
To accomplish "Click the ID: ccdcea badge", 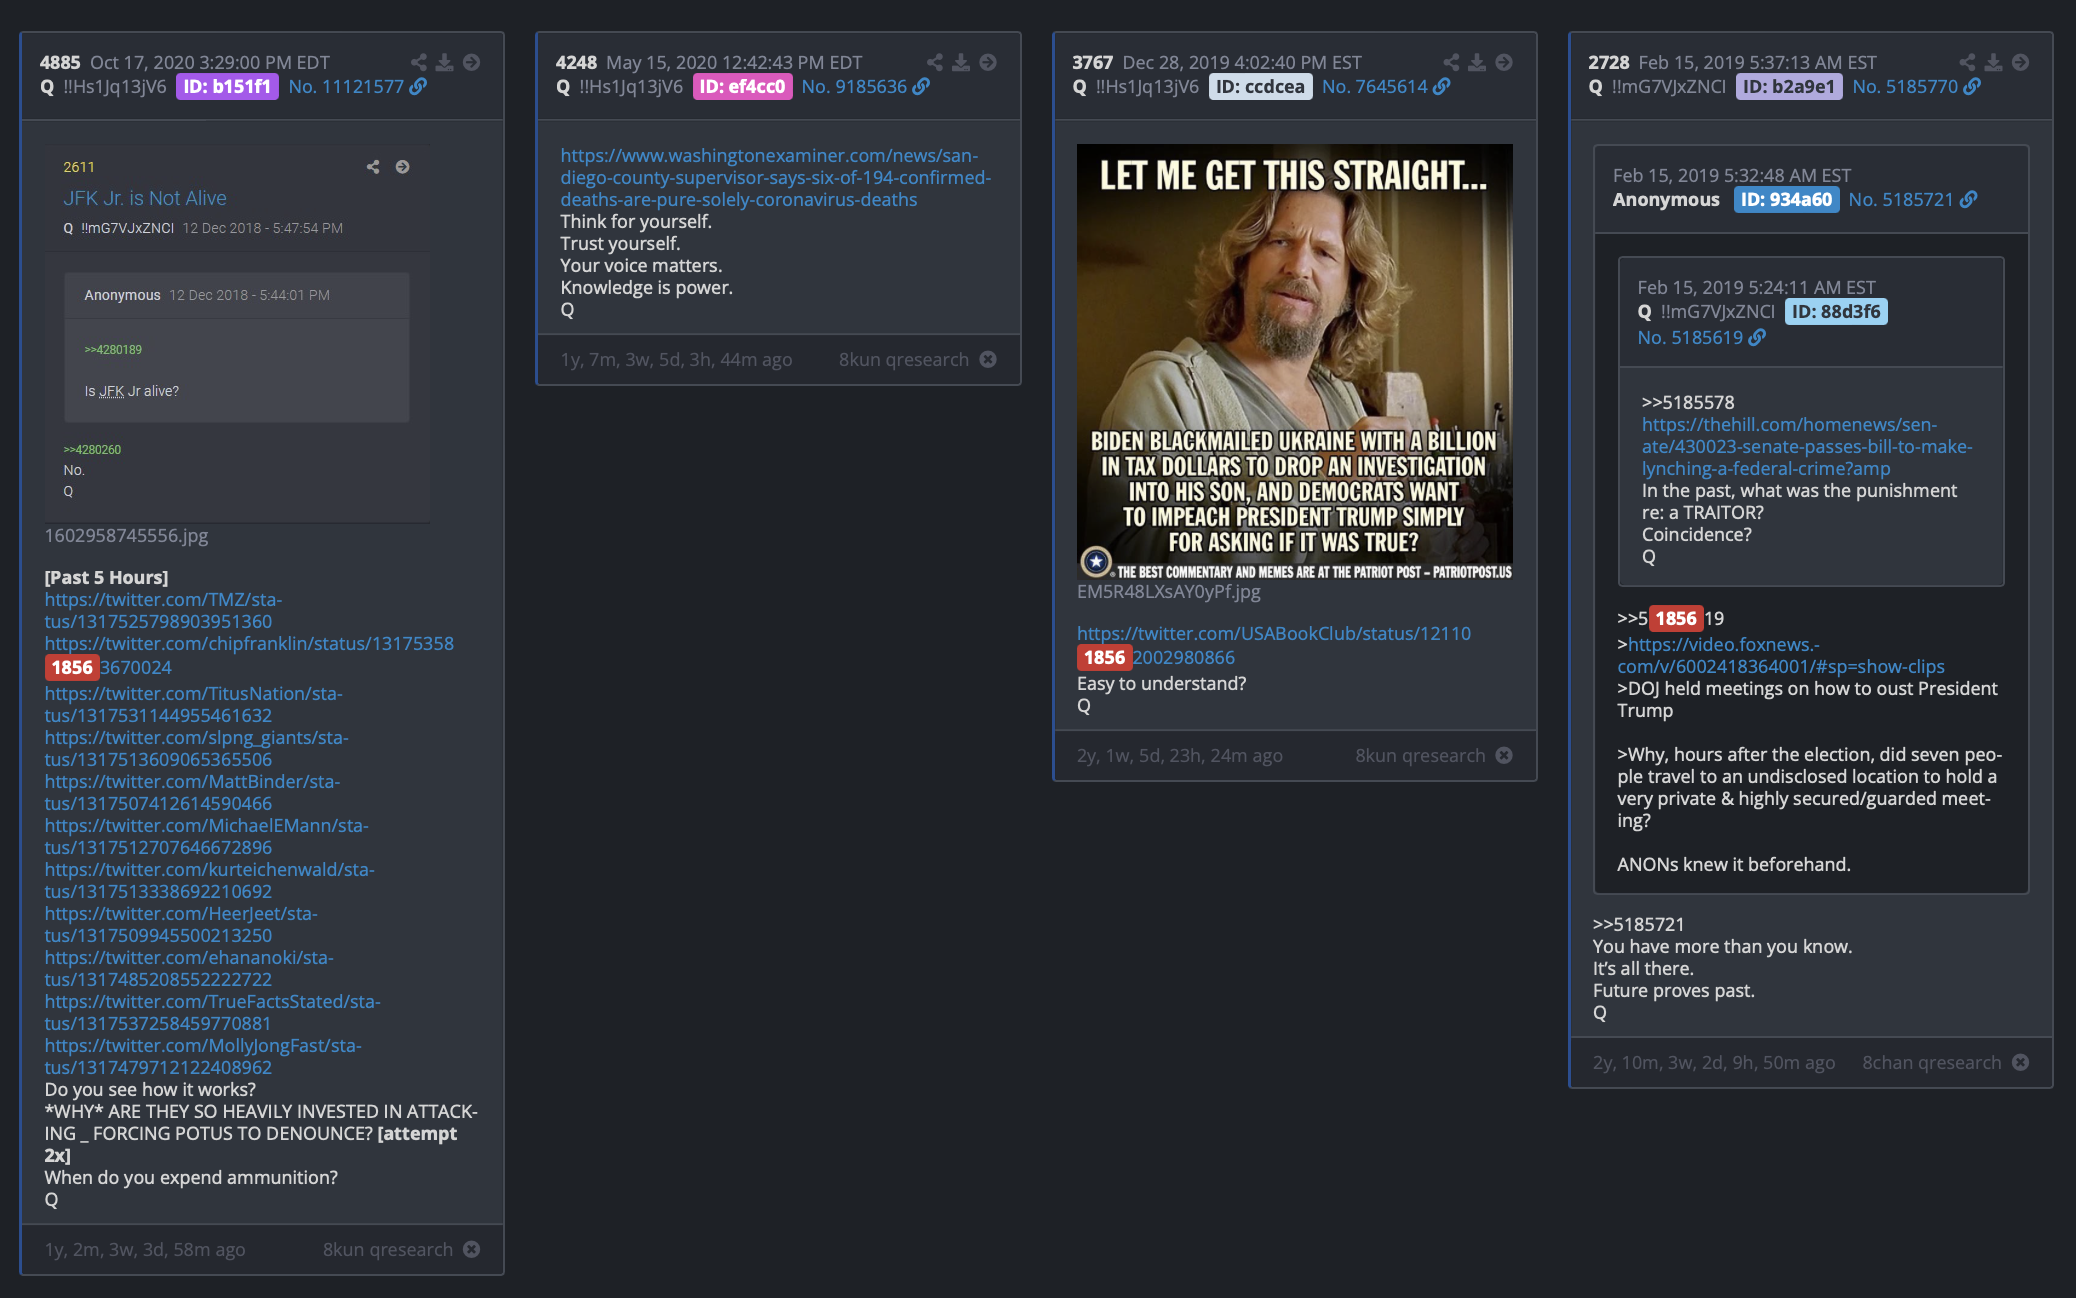I will tap(1260, 87).
